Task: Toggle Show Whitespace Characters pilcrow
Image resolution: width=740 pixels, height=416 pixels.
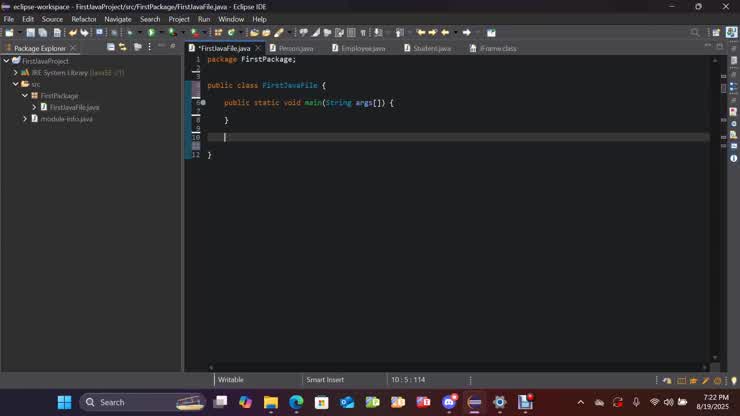Action: tap(363, 33)
